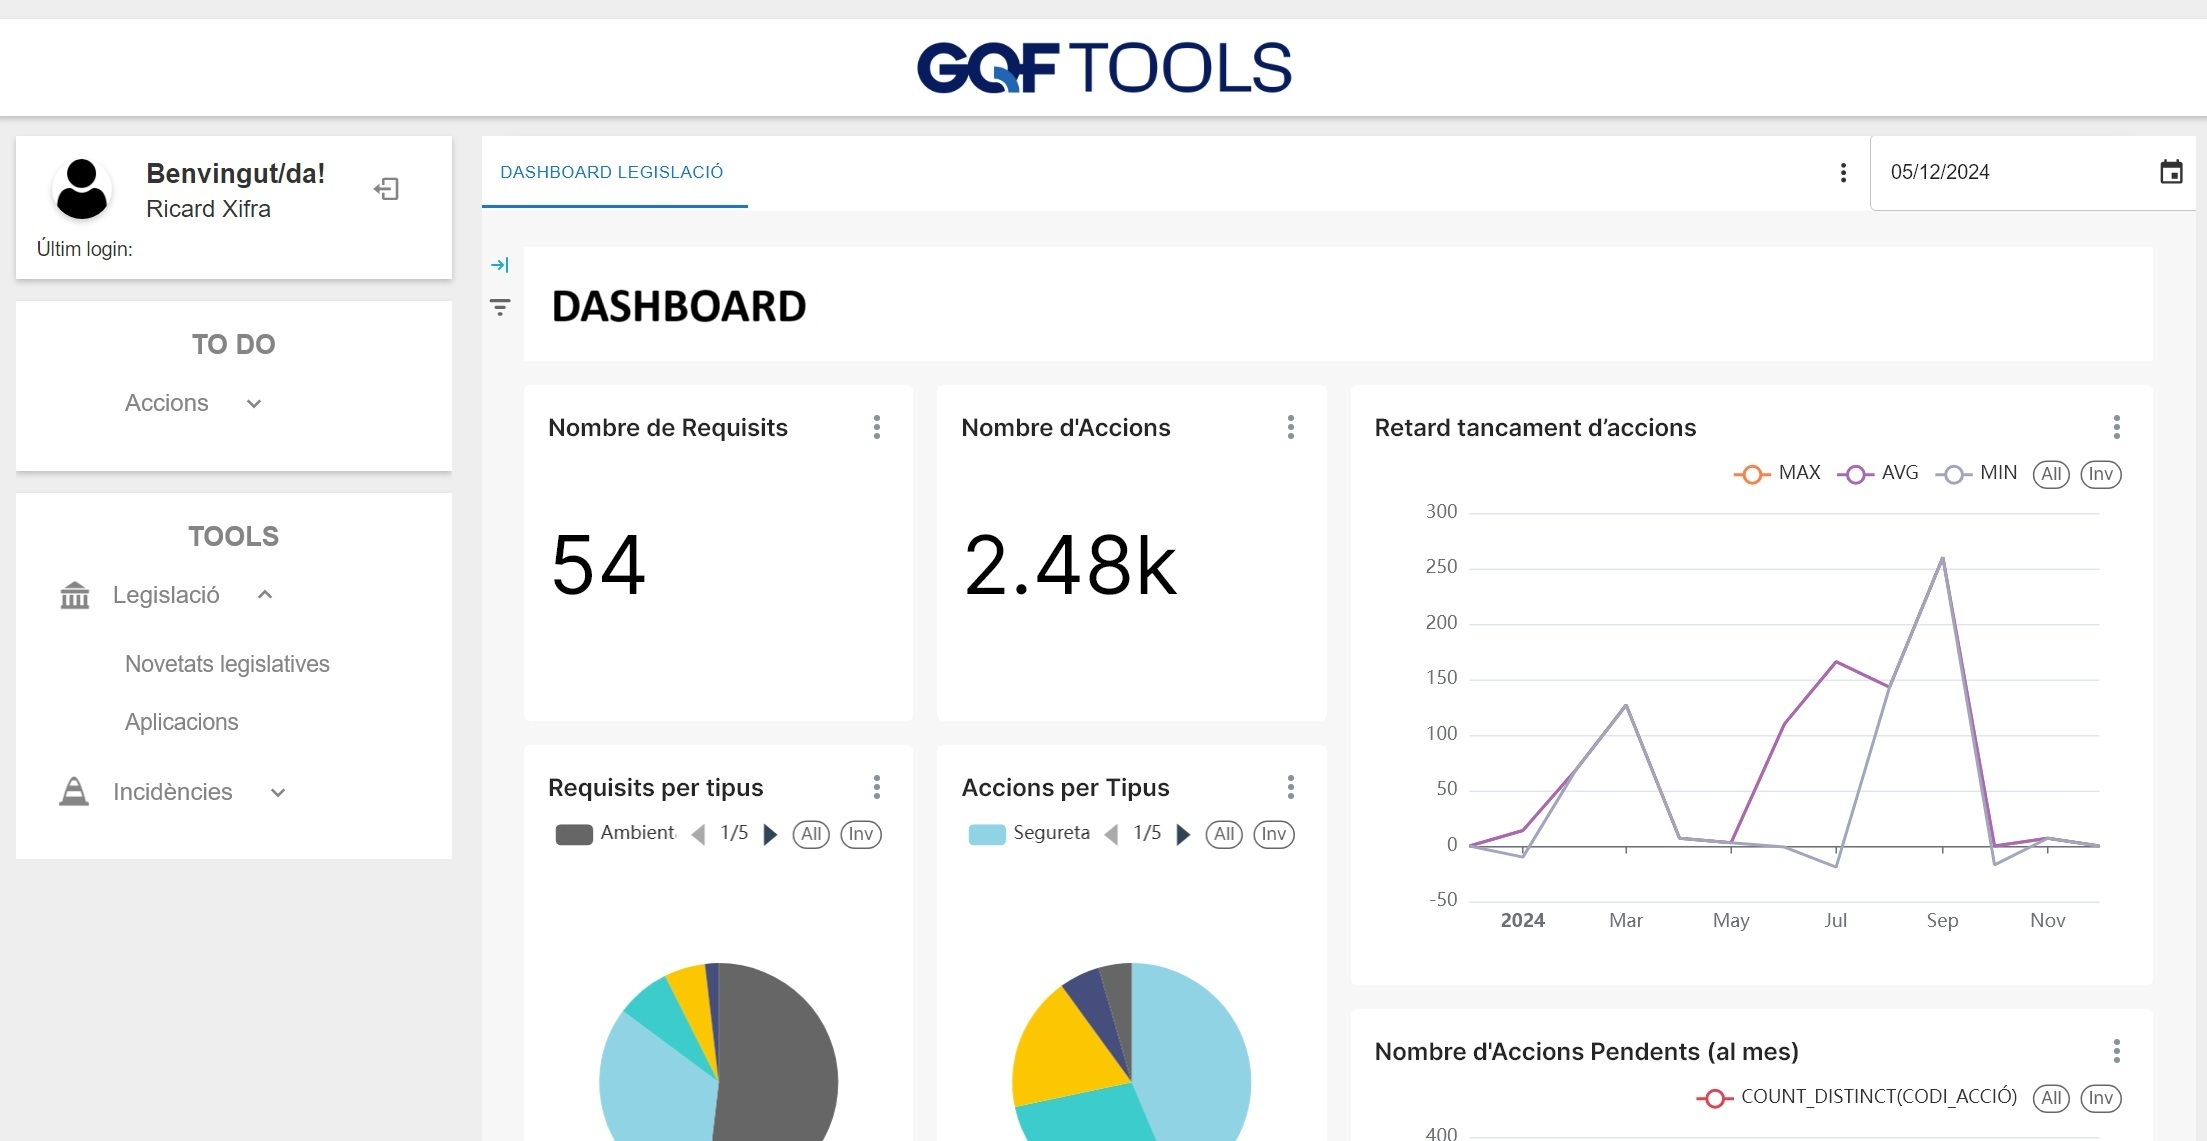Viewport: 2207px width, 1141px height.
Task: Click All in Accions per Tipus legend
Action: click(x=1224, y=834)
